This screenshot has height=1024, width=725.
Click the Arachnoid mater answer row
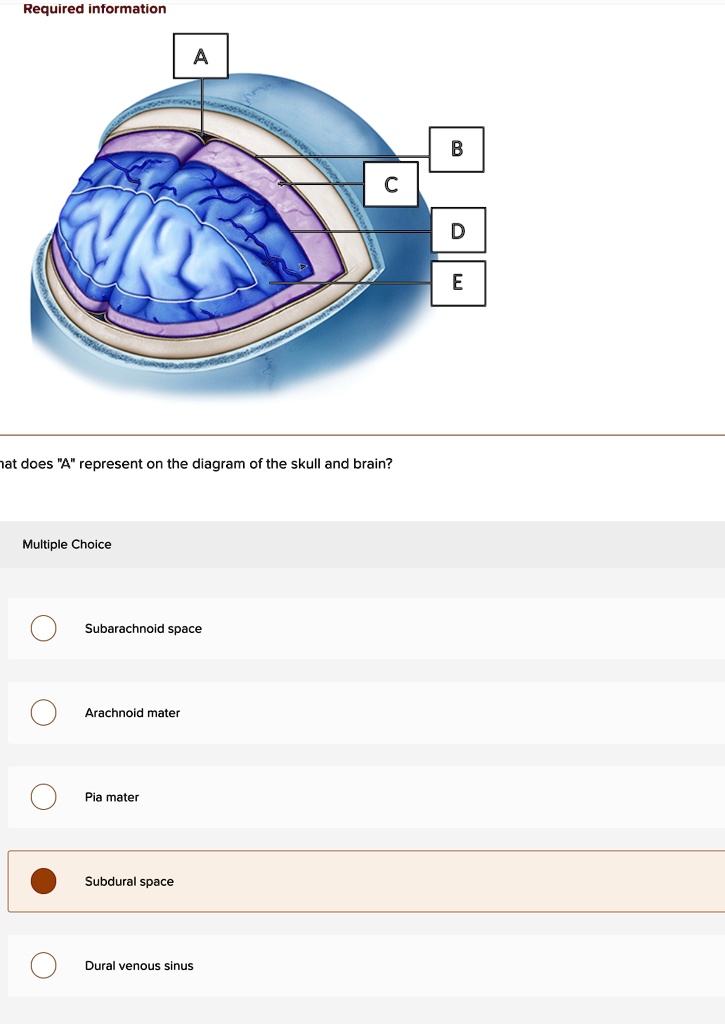(300, 713)
